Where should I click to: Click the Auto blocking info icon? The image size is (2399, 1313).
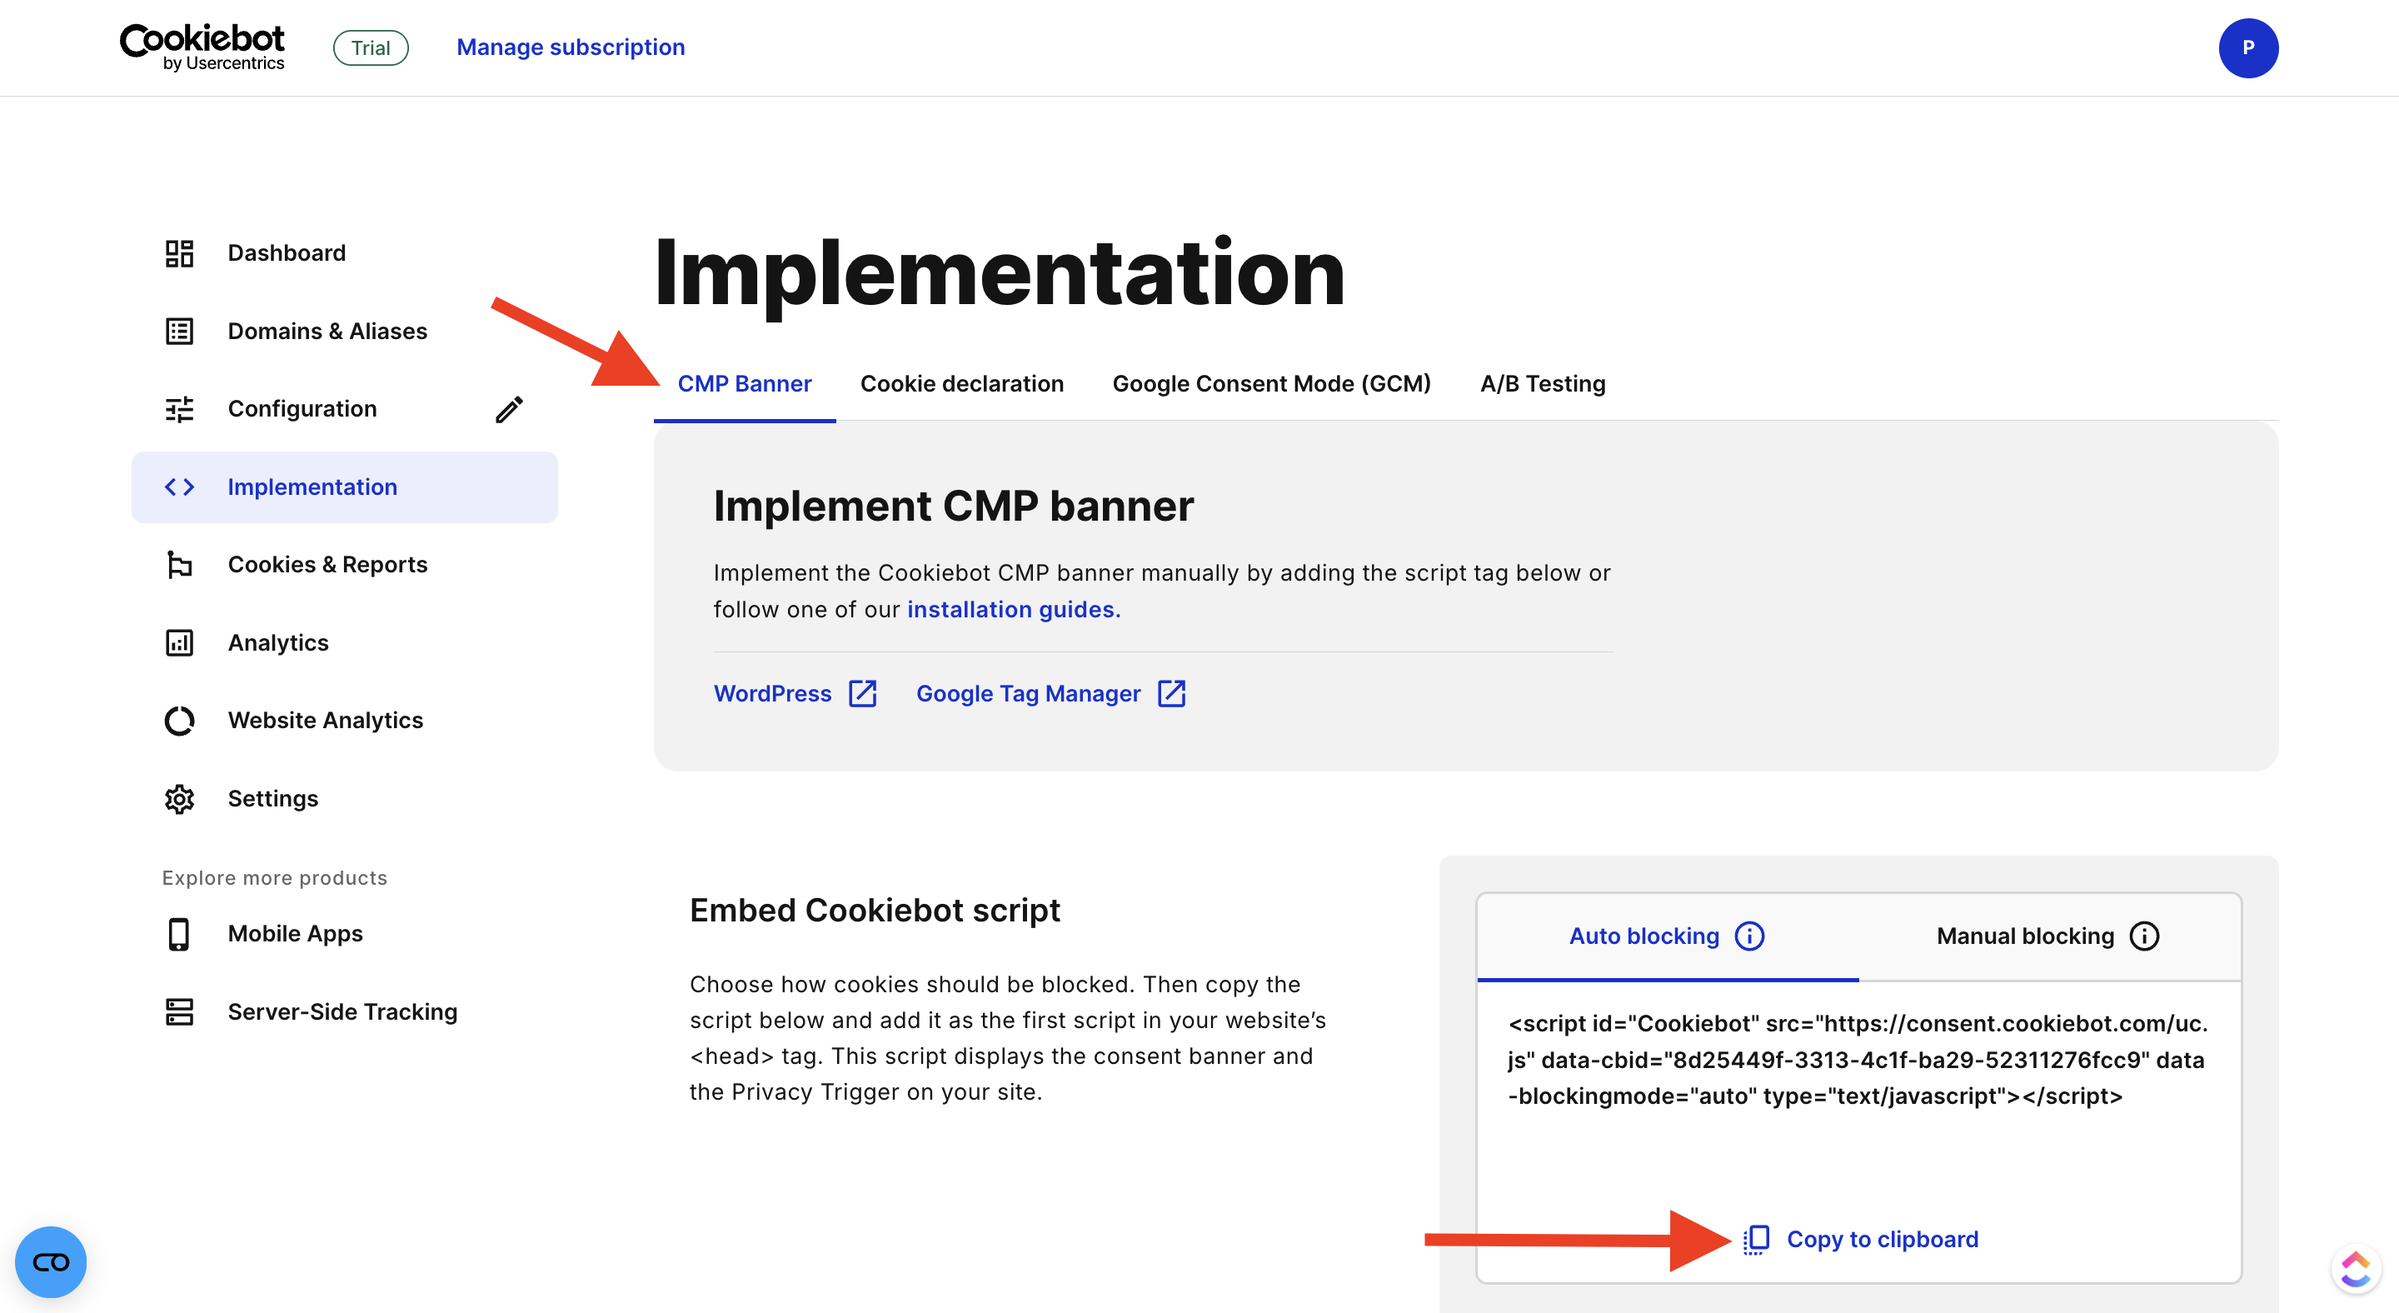click(x=1749, y=936)
